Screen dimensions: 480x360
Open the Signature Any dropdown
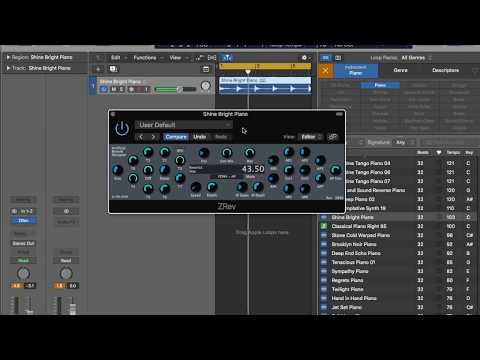(404, 142)
